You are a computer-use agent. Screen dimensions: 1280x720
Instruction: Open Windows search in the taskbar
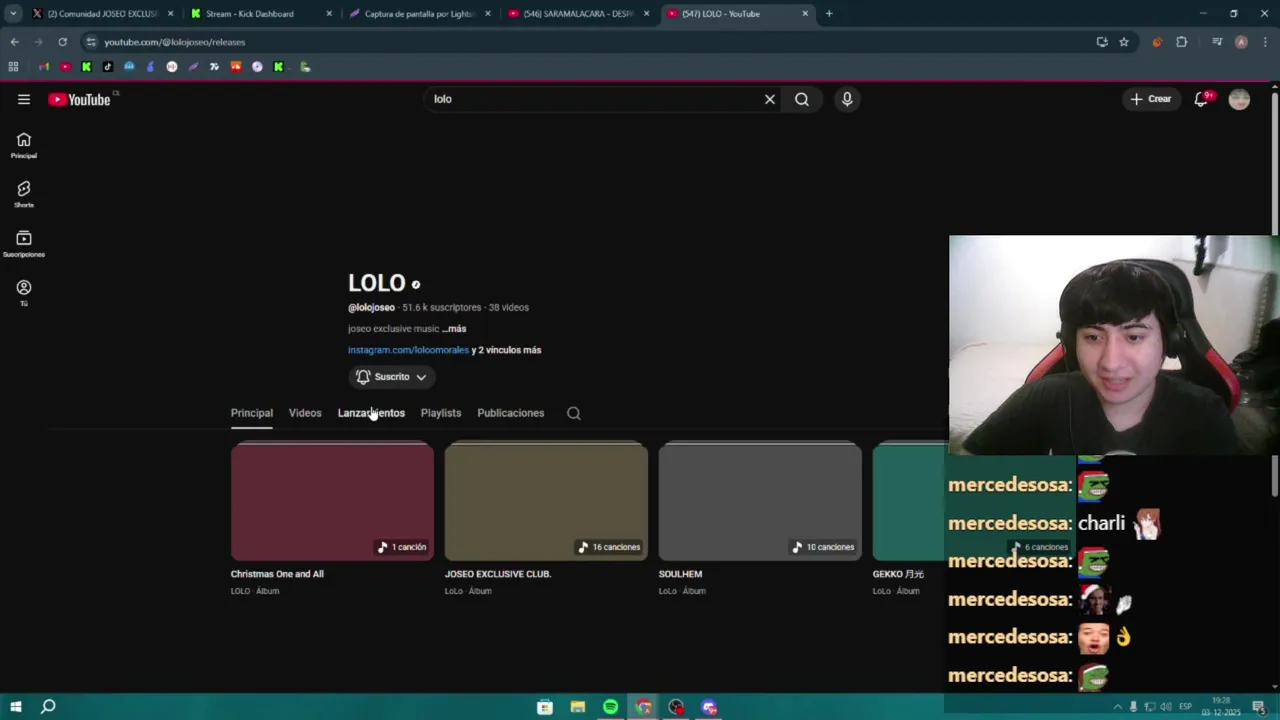pos(48,707)
